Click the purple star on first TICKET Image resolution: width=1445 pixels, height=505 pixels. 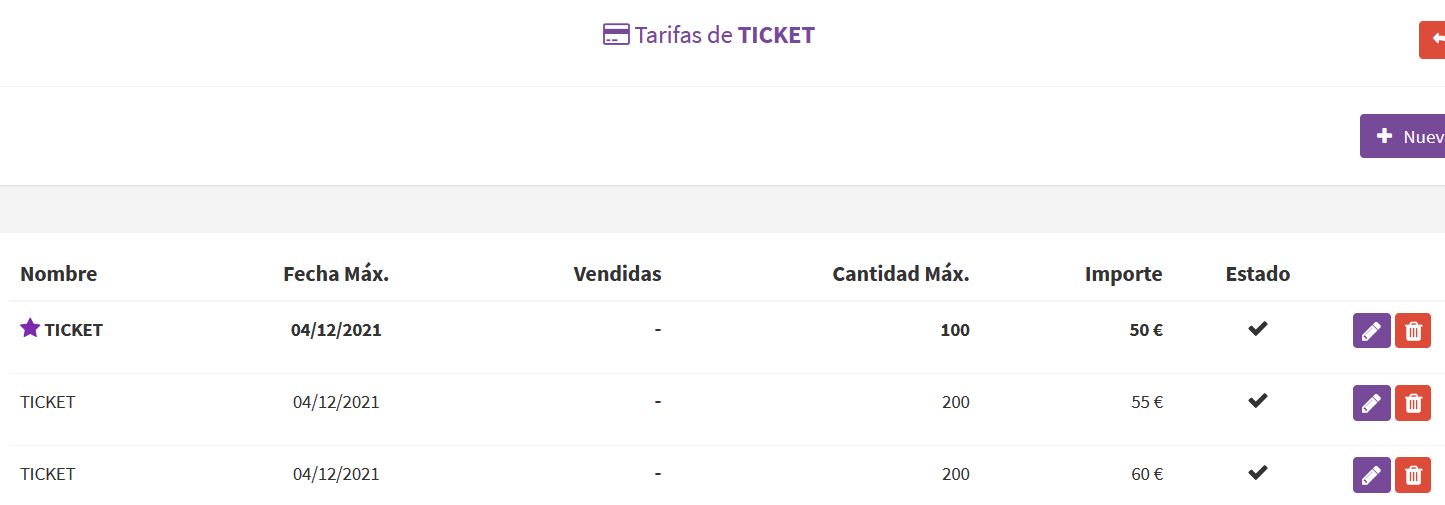coord(30,327)
